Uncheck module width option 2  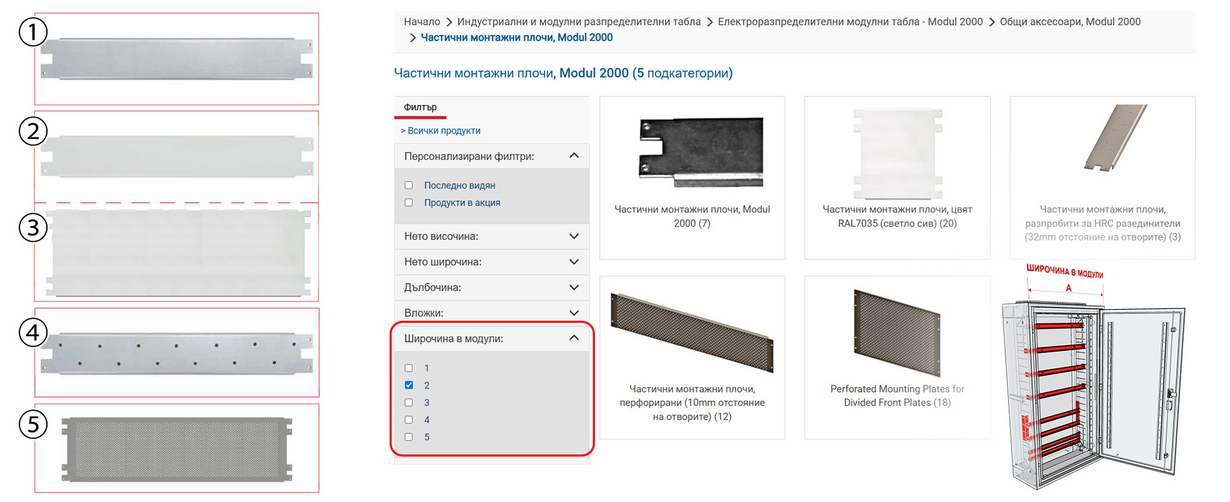(x=409, y=385)
